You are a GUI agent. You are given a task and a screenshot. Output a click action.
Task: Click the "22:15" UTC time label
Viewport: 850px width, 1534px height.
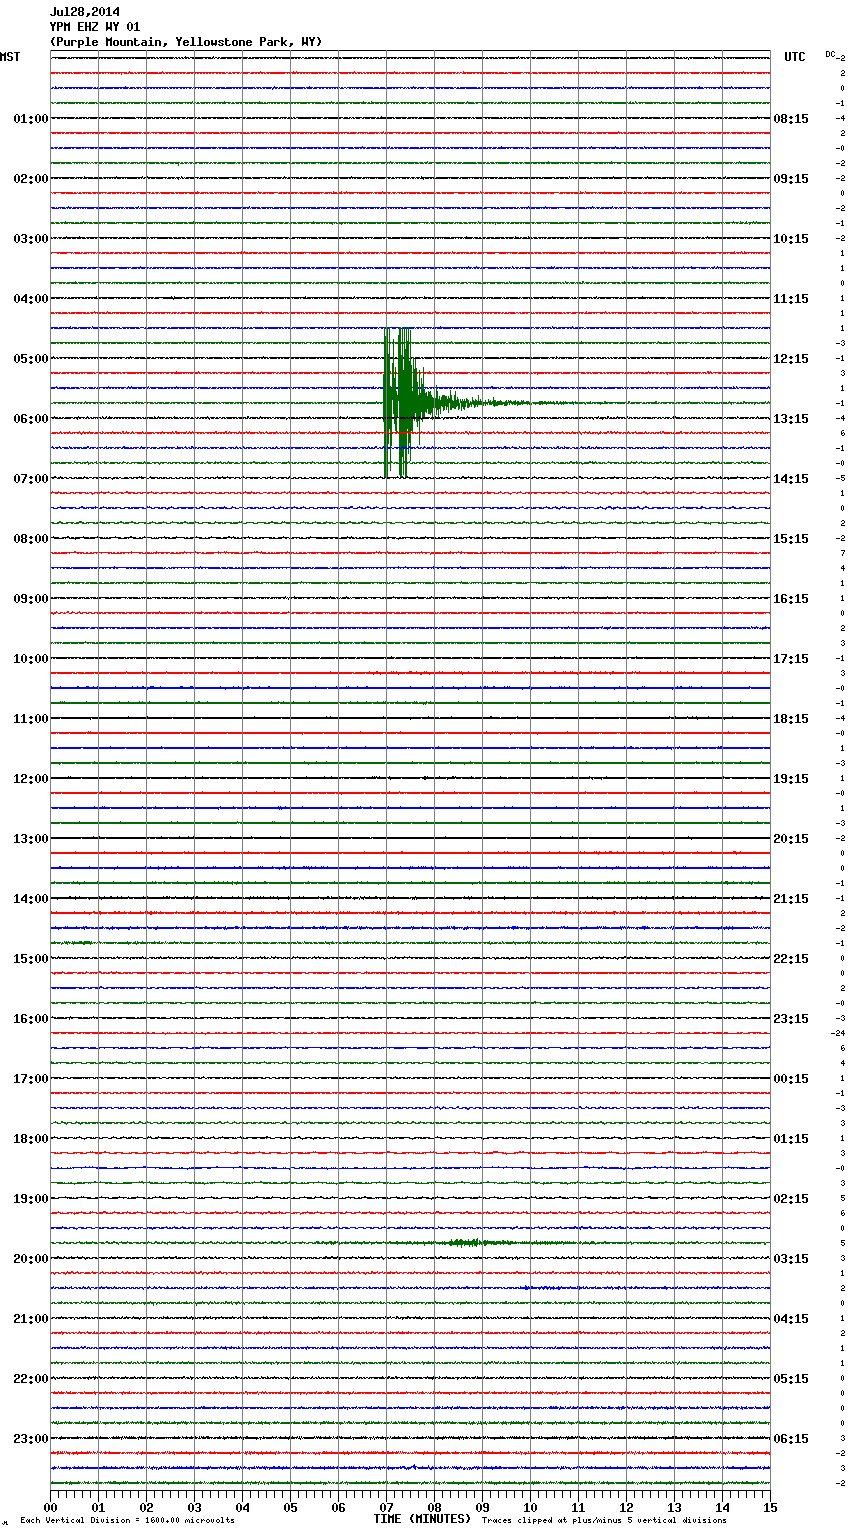[x=791, y=959]
